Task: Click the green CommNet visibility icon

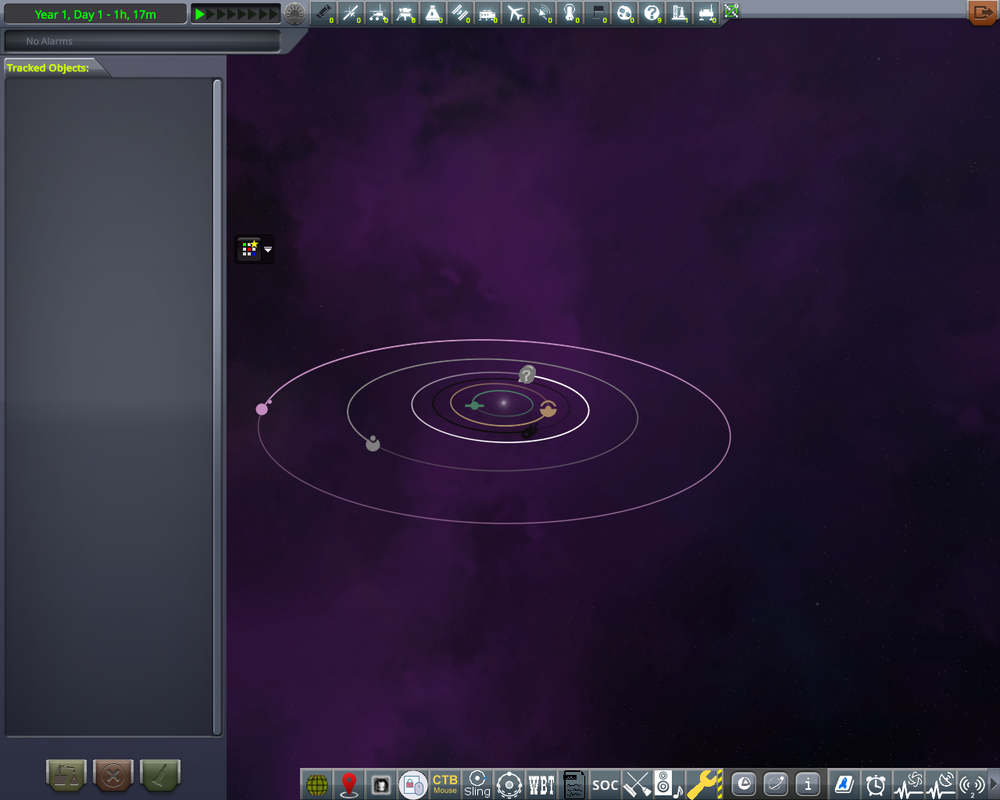Action: pos(732,11)
